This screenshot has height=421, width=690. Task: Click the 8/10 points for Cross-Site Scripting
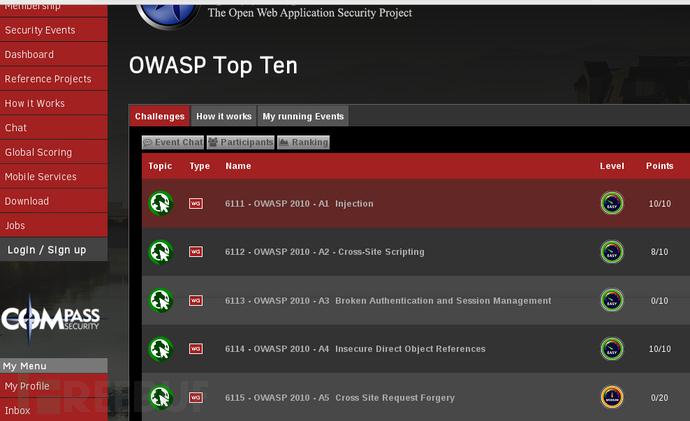659,252
